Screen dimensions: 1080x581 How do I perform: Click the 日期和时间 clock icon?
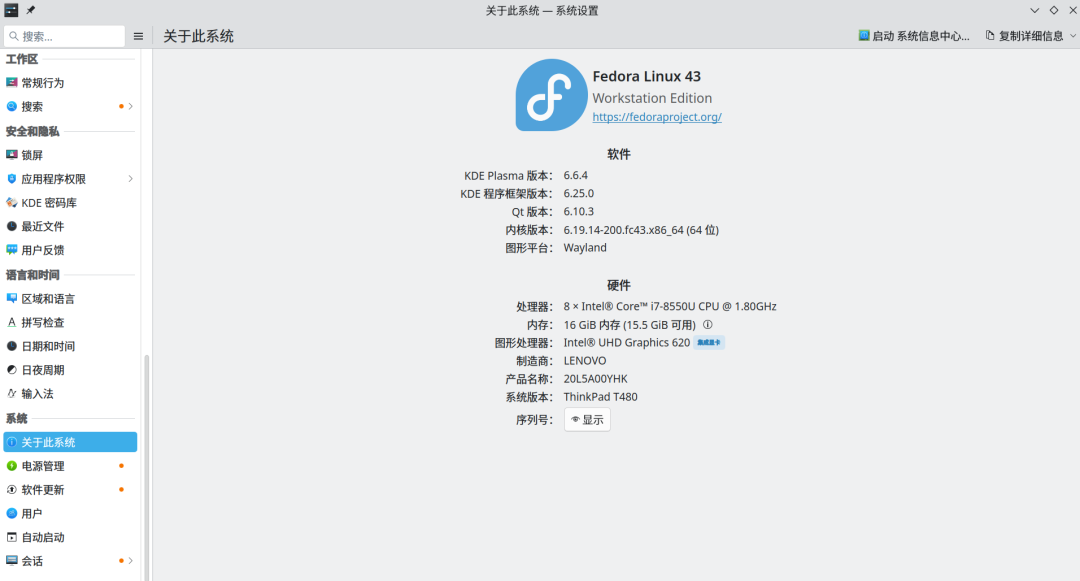pyautogui.click(x=12, y=346)
